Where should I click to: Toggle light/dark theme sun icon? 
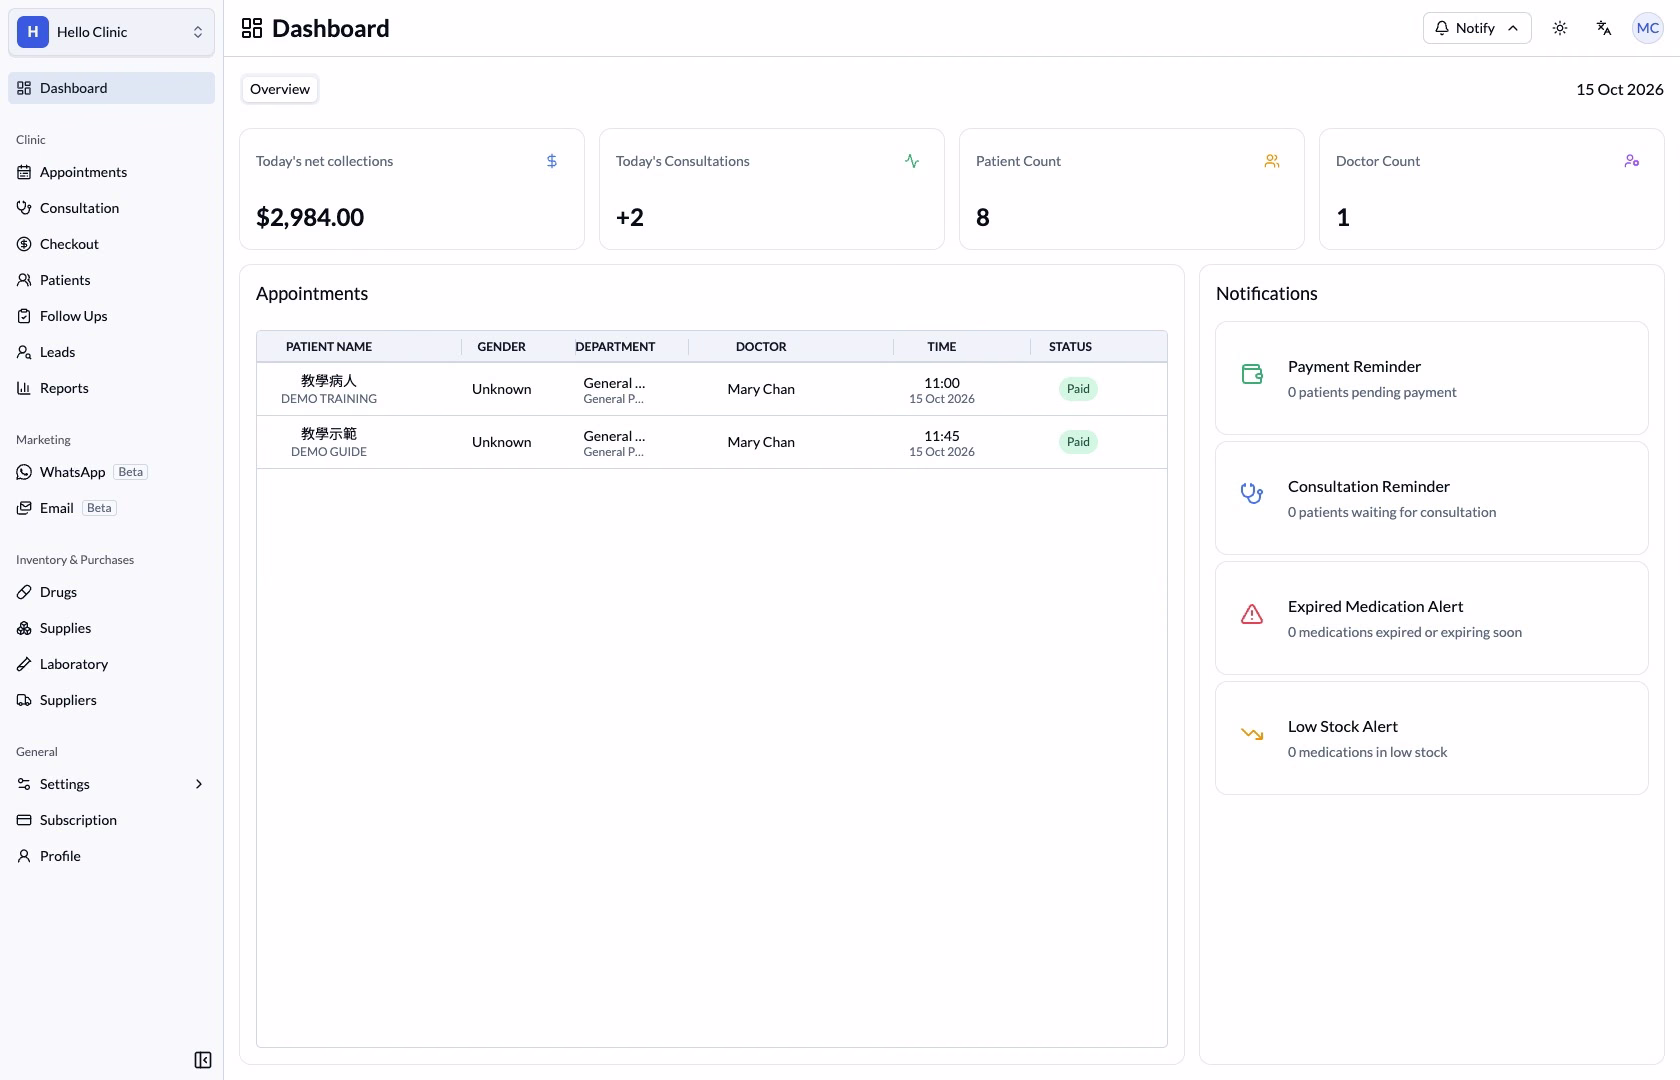[x=1560, y=28]
